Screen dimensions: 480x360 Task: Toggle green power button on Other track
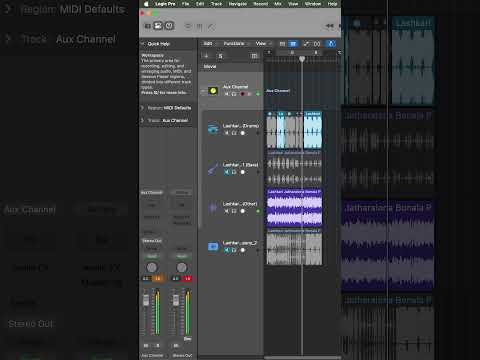click(258, 211)
